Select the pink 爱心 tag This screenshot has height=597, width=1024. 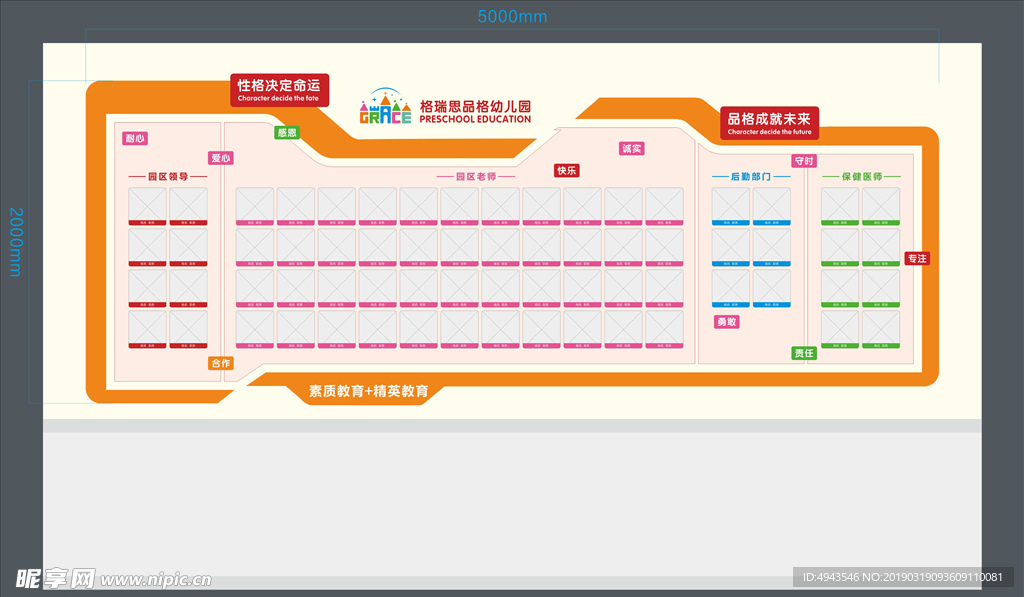tap(220, 158)
